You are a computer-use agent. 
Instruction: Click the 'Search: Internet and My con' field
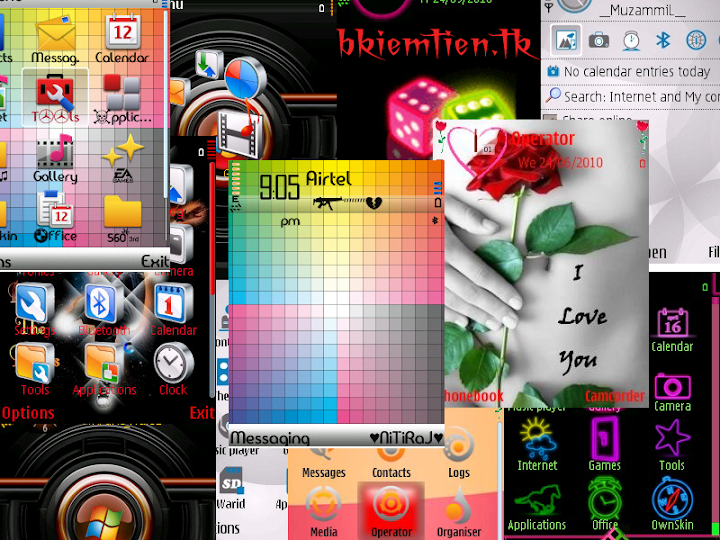tap(630, 96)
